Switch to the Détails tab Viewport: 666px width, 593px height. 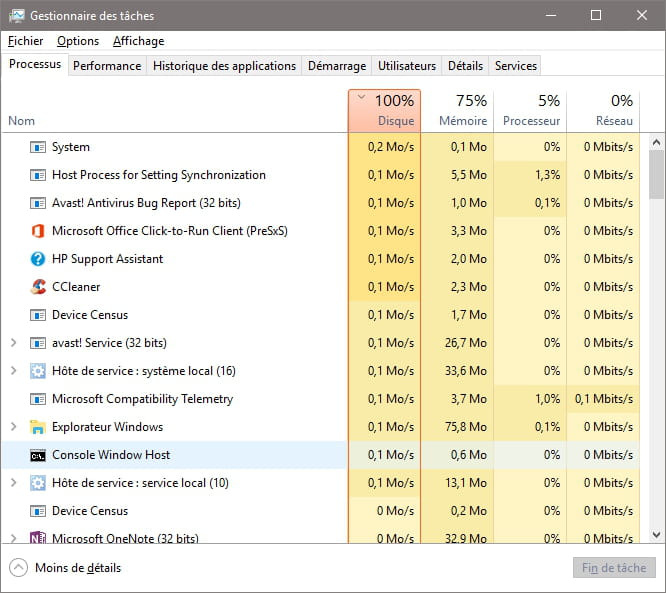pyautogui.click(x=466, y=66)
